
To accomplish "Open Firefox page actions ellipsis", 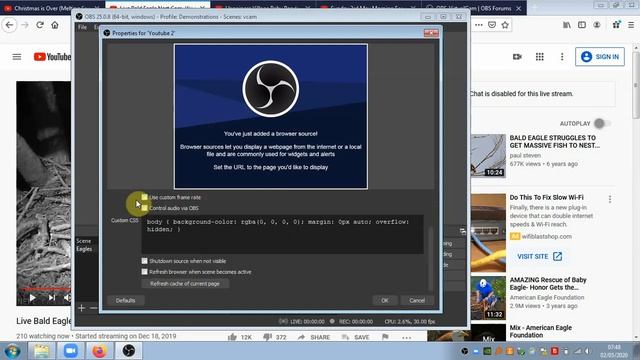I will click(x=479, y=25).
